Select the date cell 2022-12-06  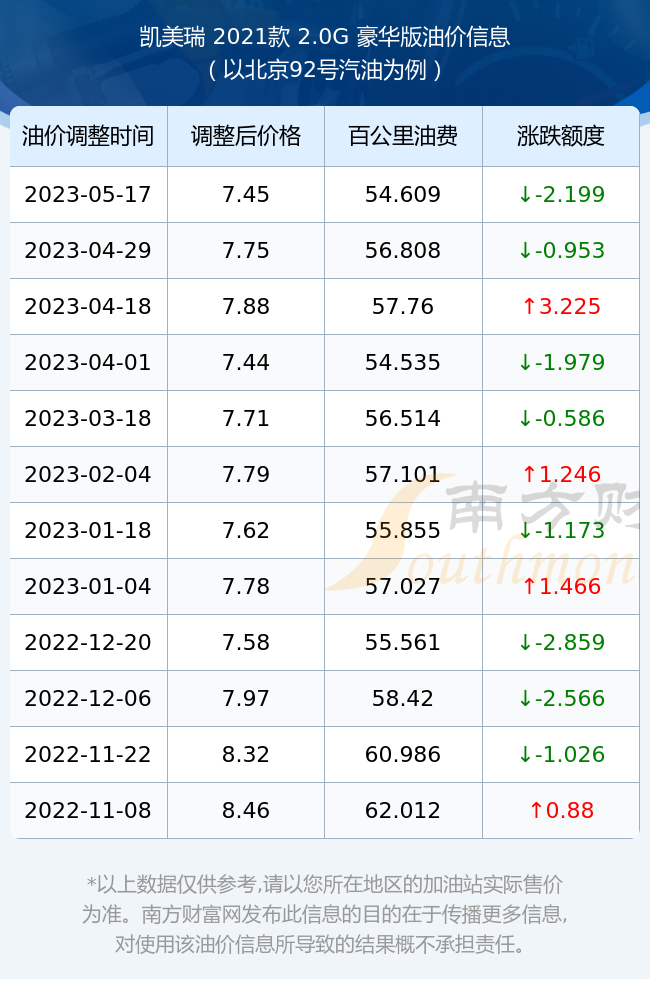[x=88, y=698]
